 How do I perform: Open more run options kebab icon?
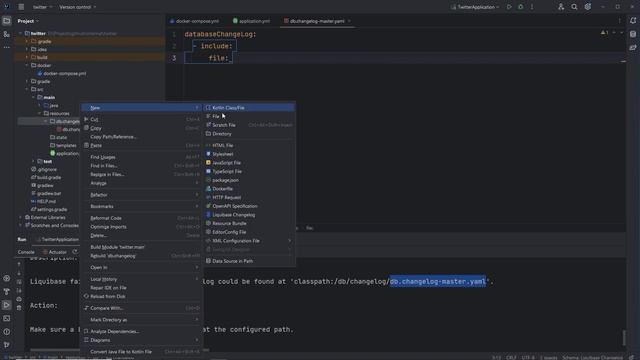[x=532, y=7]
